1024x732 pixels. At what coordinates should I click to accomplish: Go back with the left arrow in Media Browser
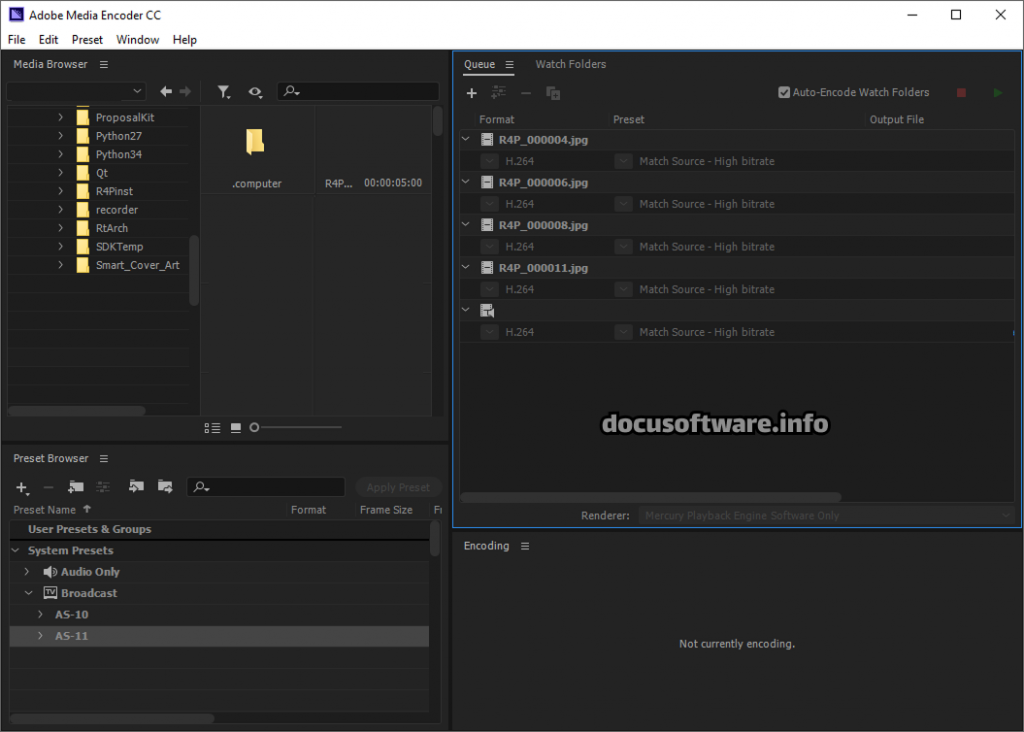[166, 92]
